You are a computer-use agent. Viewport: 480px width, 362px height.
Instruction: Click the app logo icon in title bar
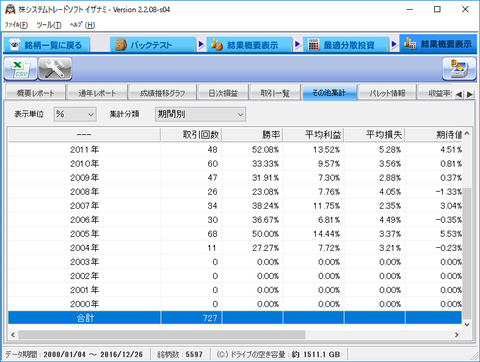point(10,9)
